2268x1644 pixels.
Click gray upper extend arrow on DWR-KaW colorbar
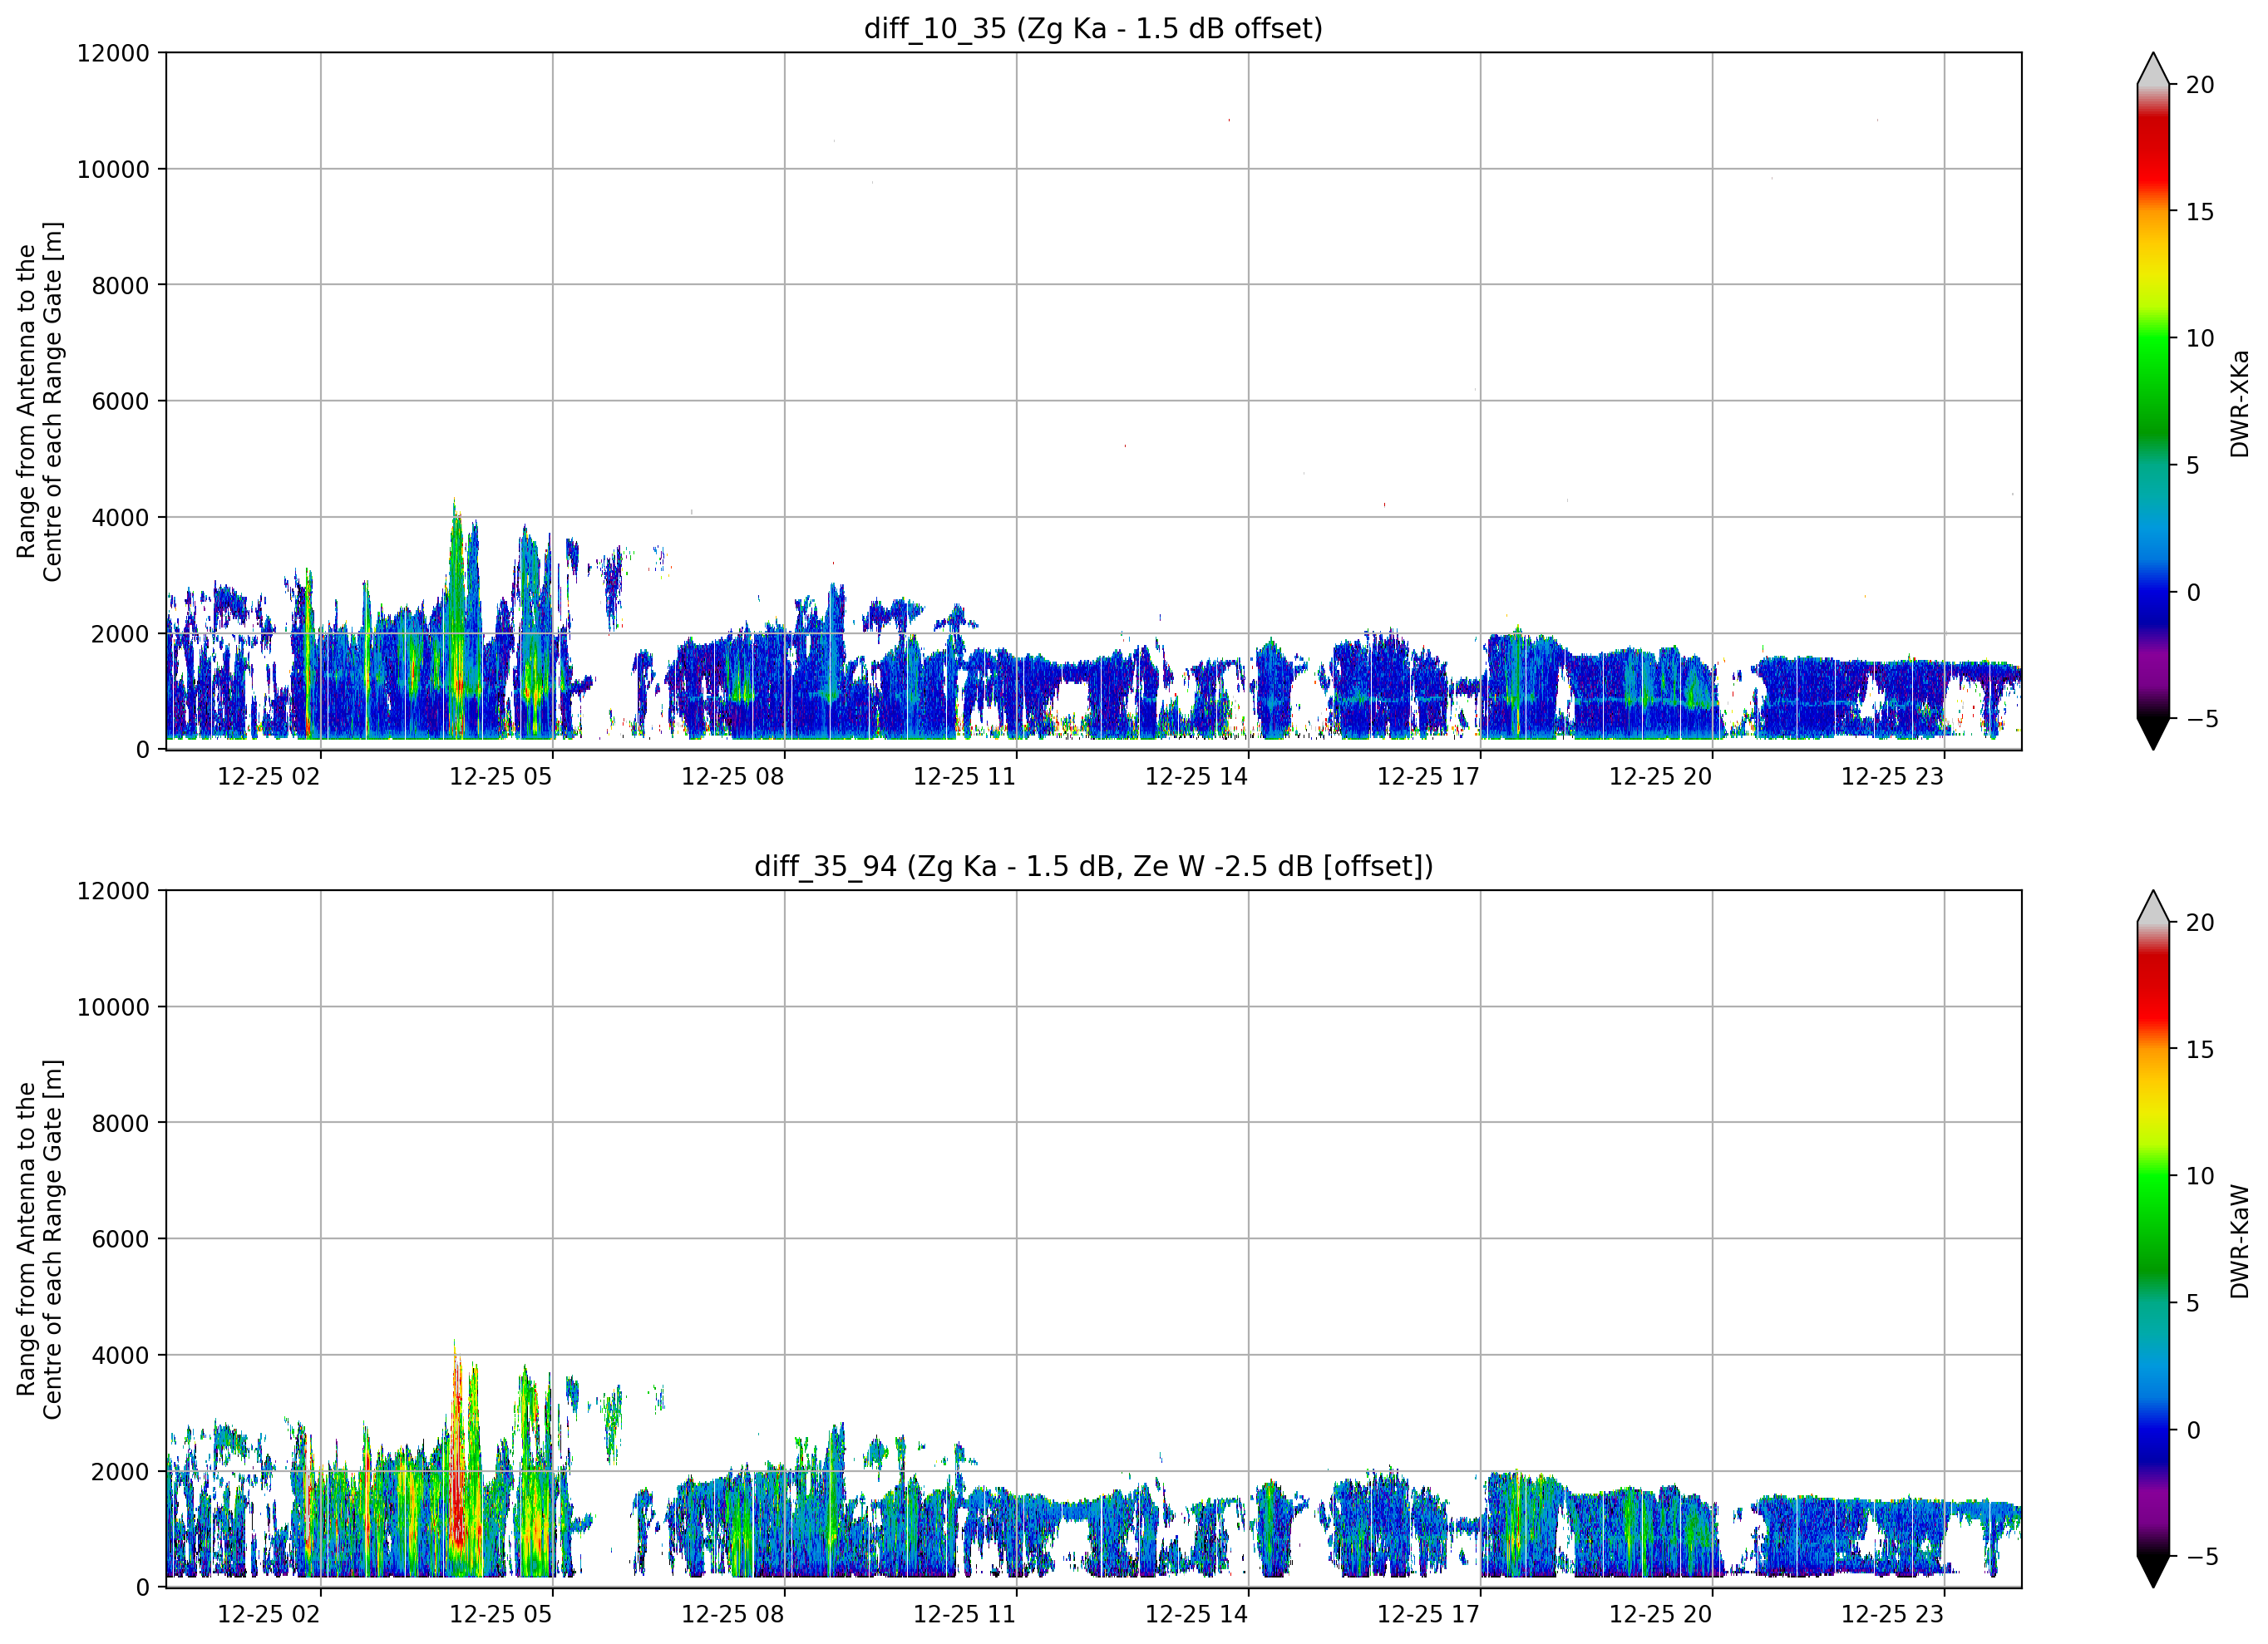click(x=2153, y=906)
